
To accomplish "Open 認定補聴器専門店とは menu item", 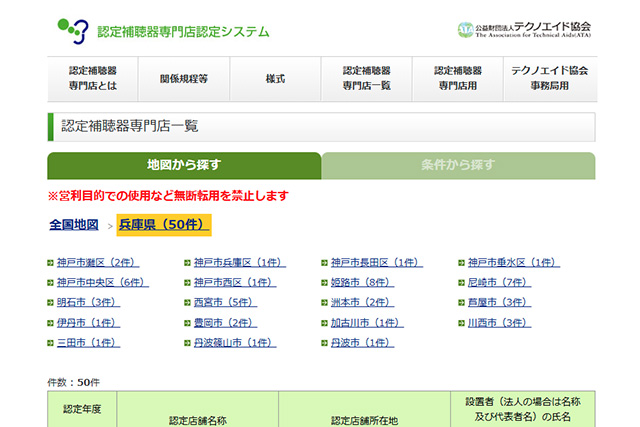I will click(x=93, y=78).
